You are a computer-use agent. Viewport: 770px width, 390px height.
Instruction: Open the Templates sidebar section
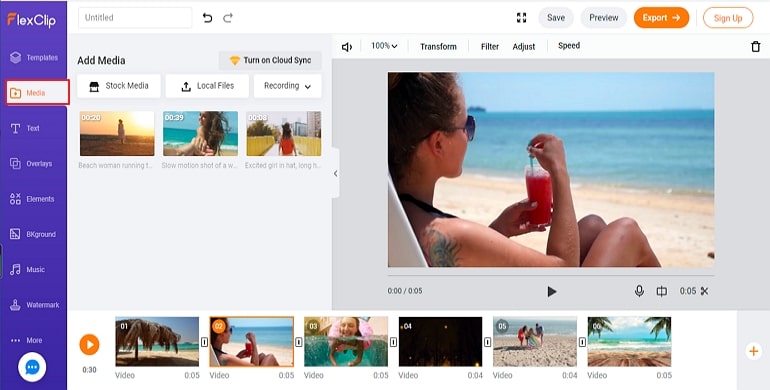34,57
